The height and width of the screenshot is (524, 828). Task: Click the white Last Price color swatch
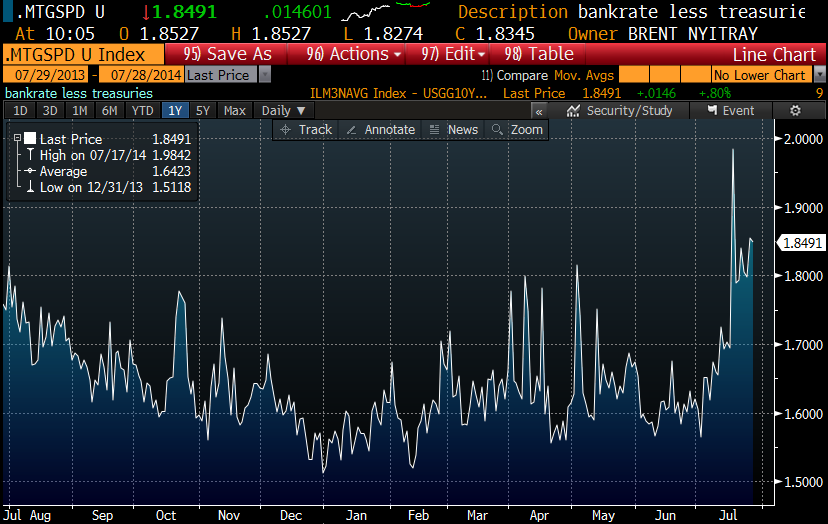pos(30,139)
